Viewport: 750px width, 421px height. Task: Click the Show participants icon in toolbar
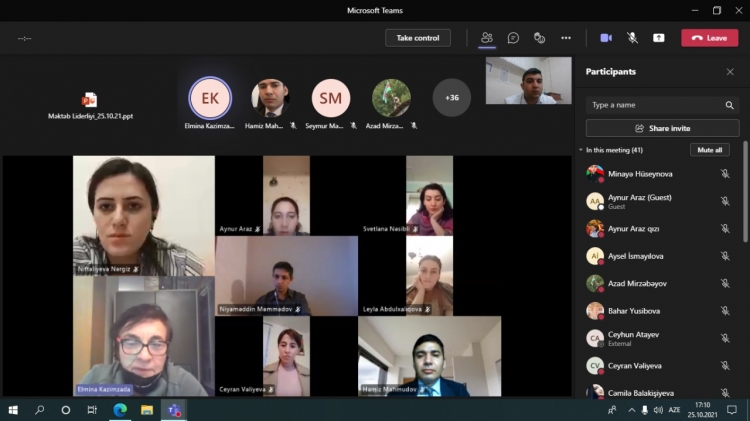[x=487, y=38]
